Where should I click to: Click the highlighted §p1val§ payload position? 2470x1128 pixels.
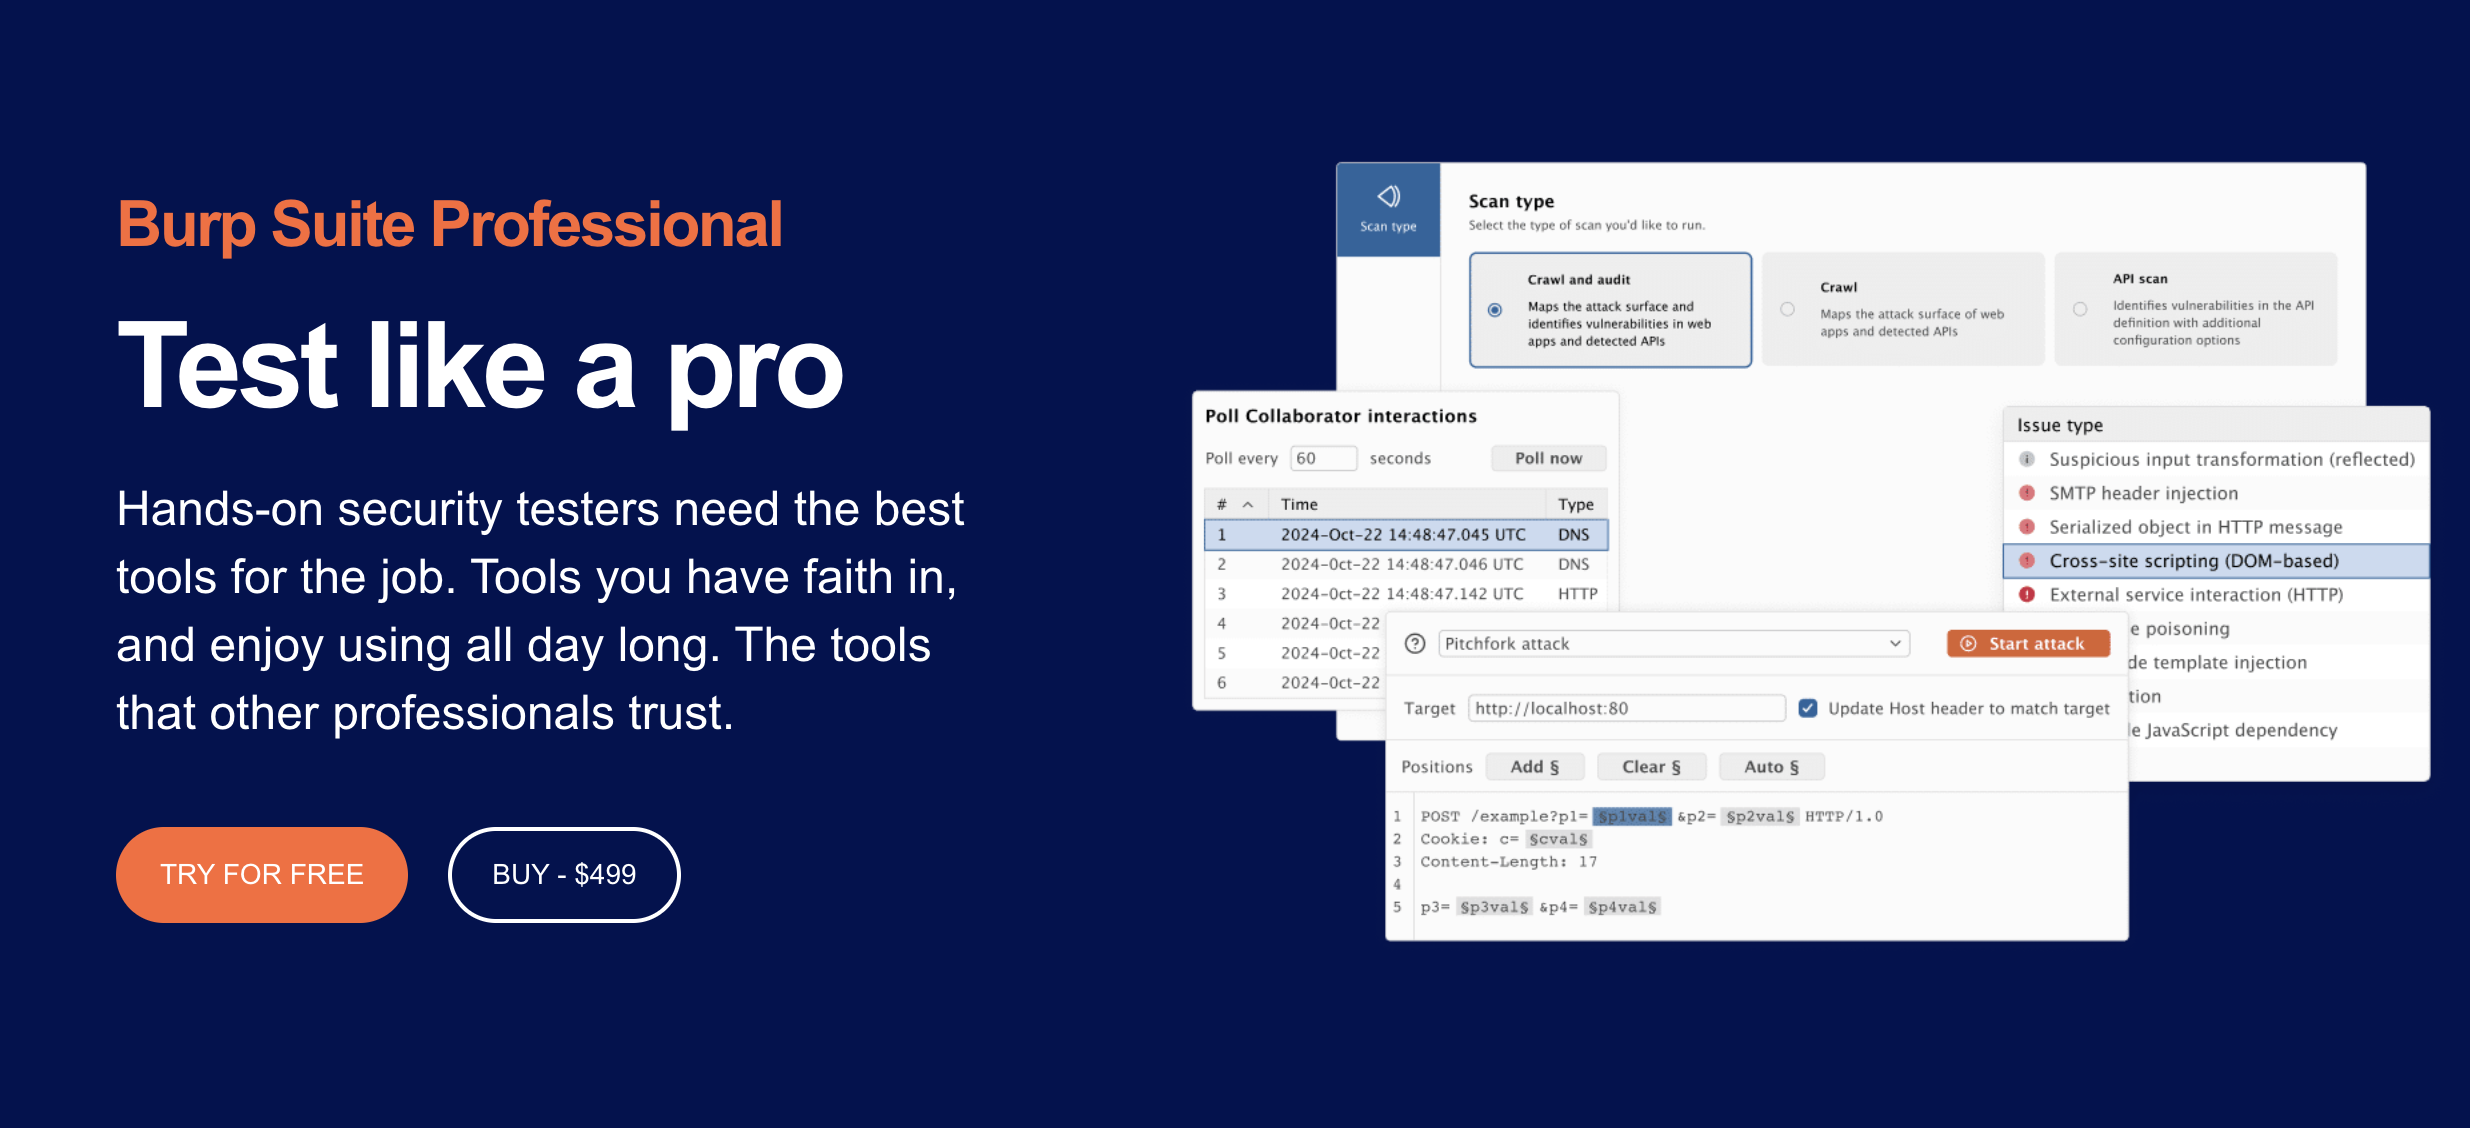click(1632, 817)
